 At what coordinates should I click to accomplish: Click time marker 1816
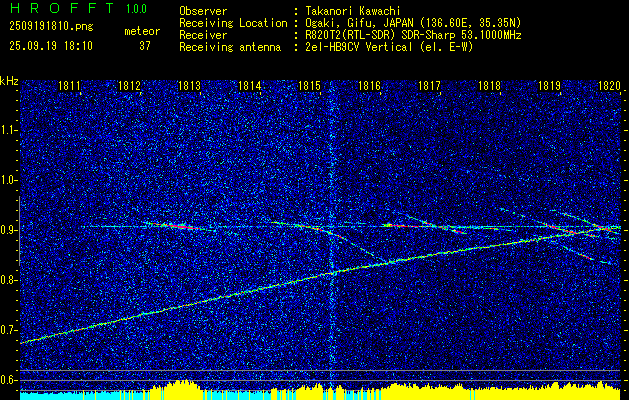point(369,85)
